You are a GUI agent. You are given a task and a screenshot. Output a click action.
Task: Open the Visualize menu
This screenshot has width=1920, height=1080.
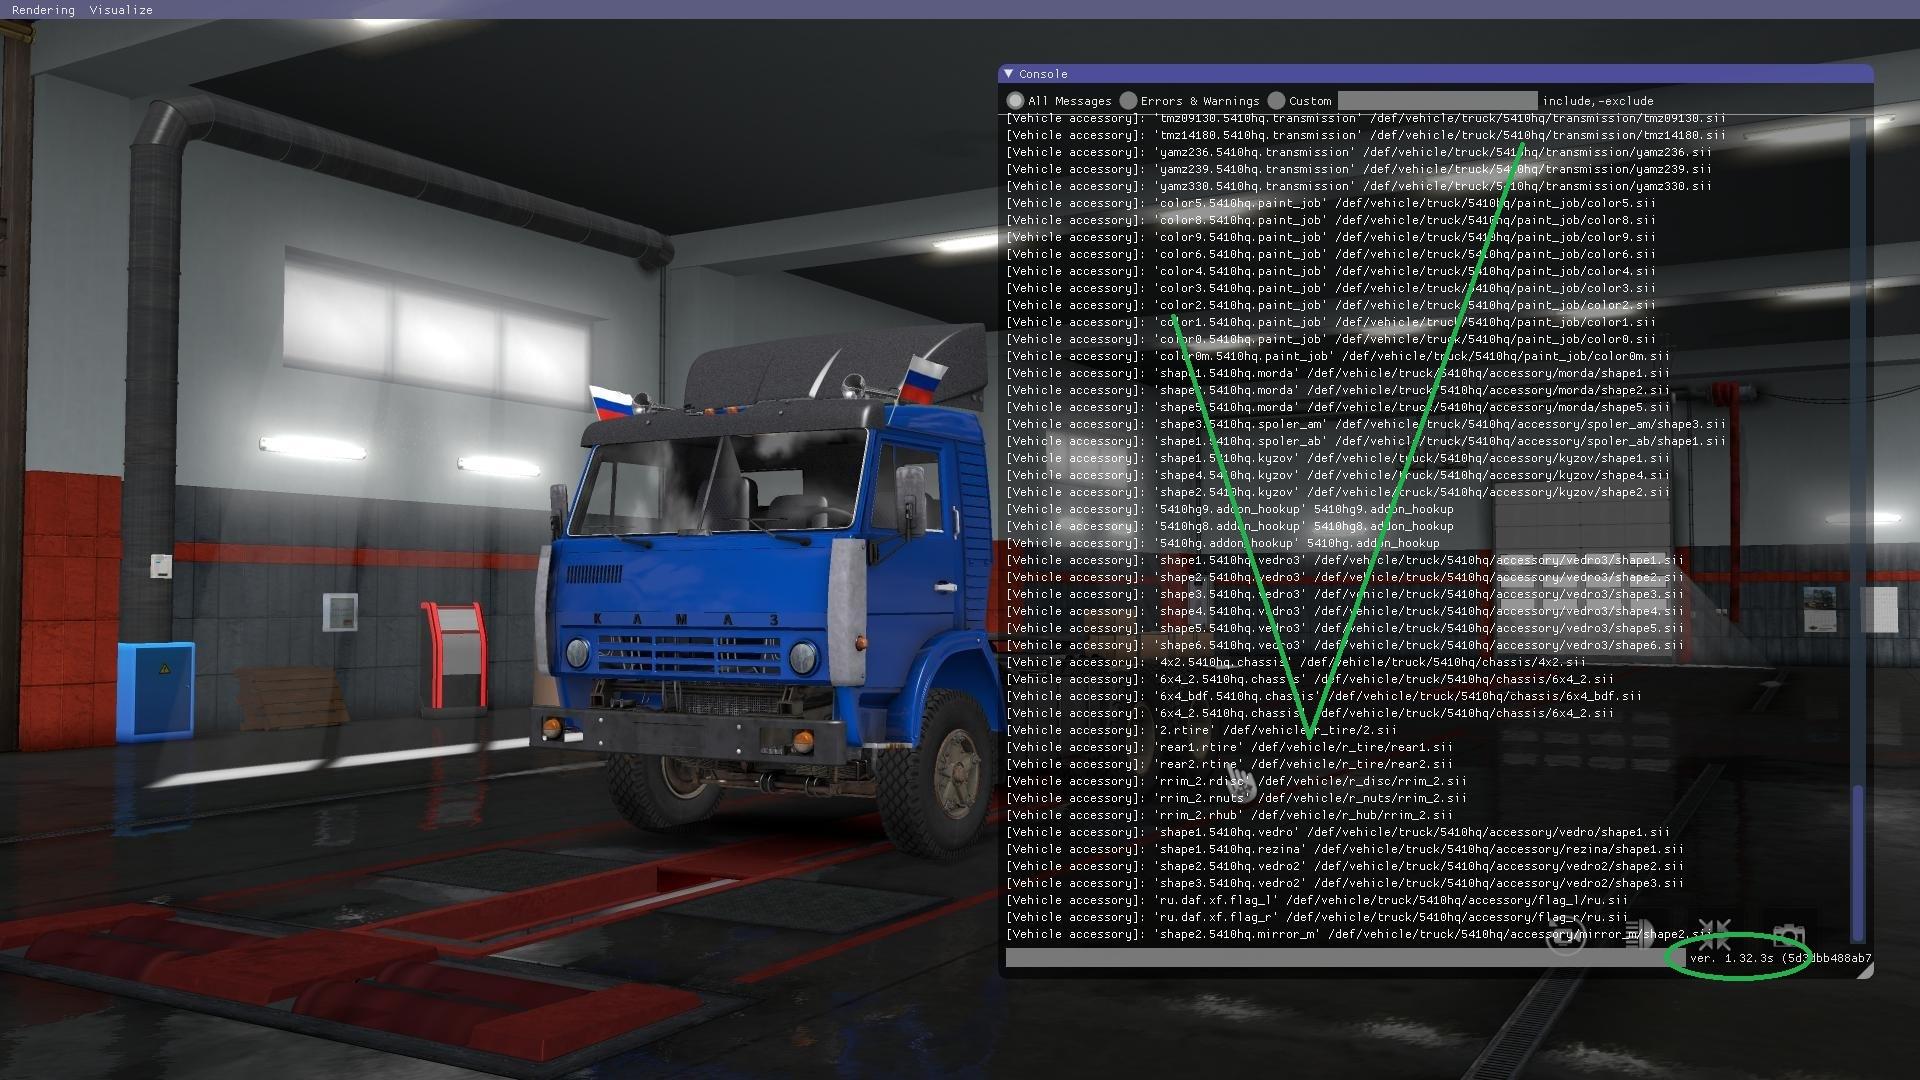(121, 10)
